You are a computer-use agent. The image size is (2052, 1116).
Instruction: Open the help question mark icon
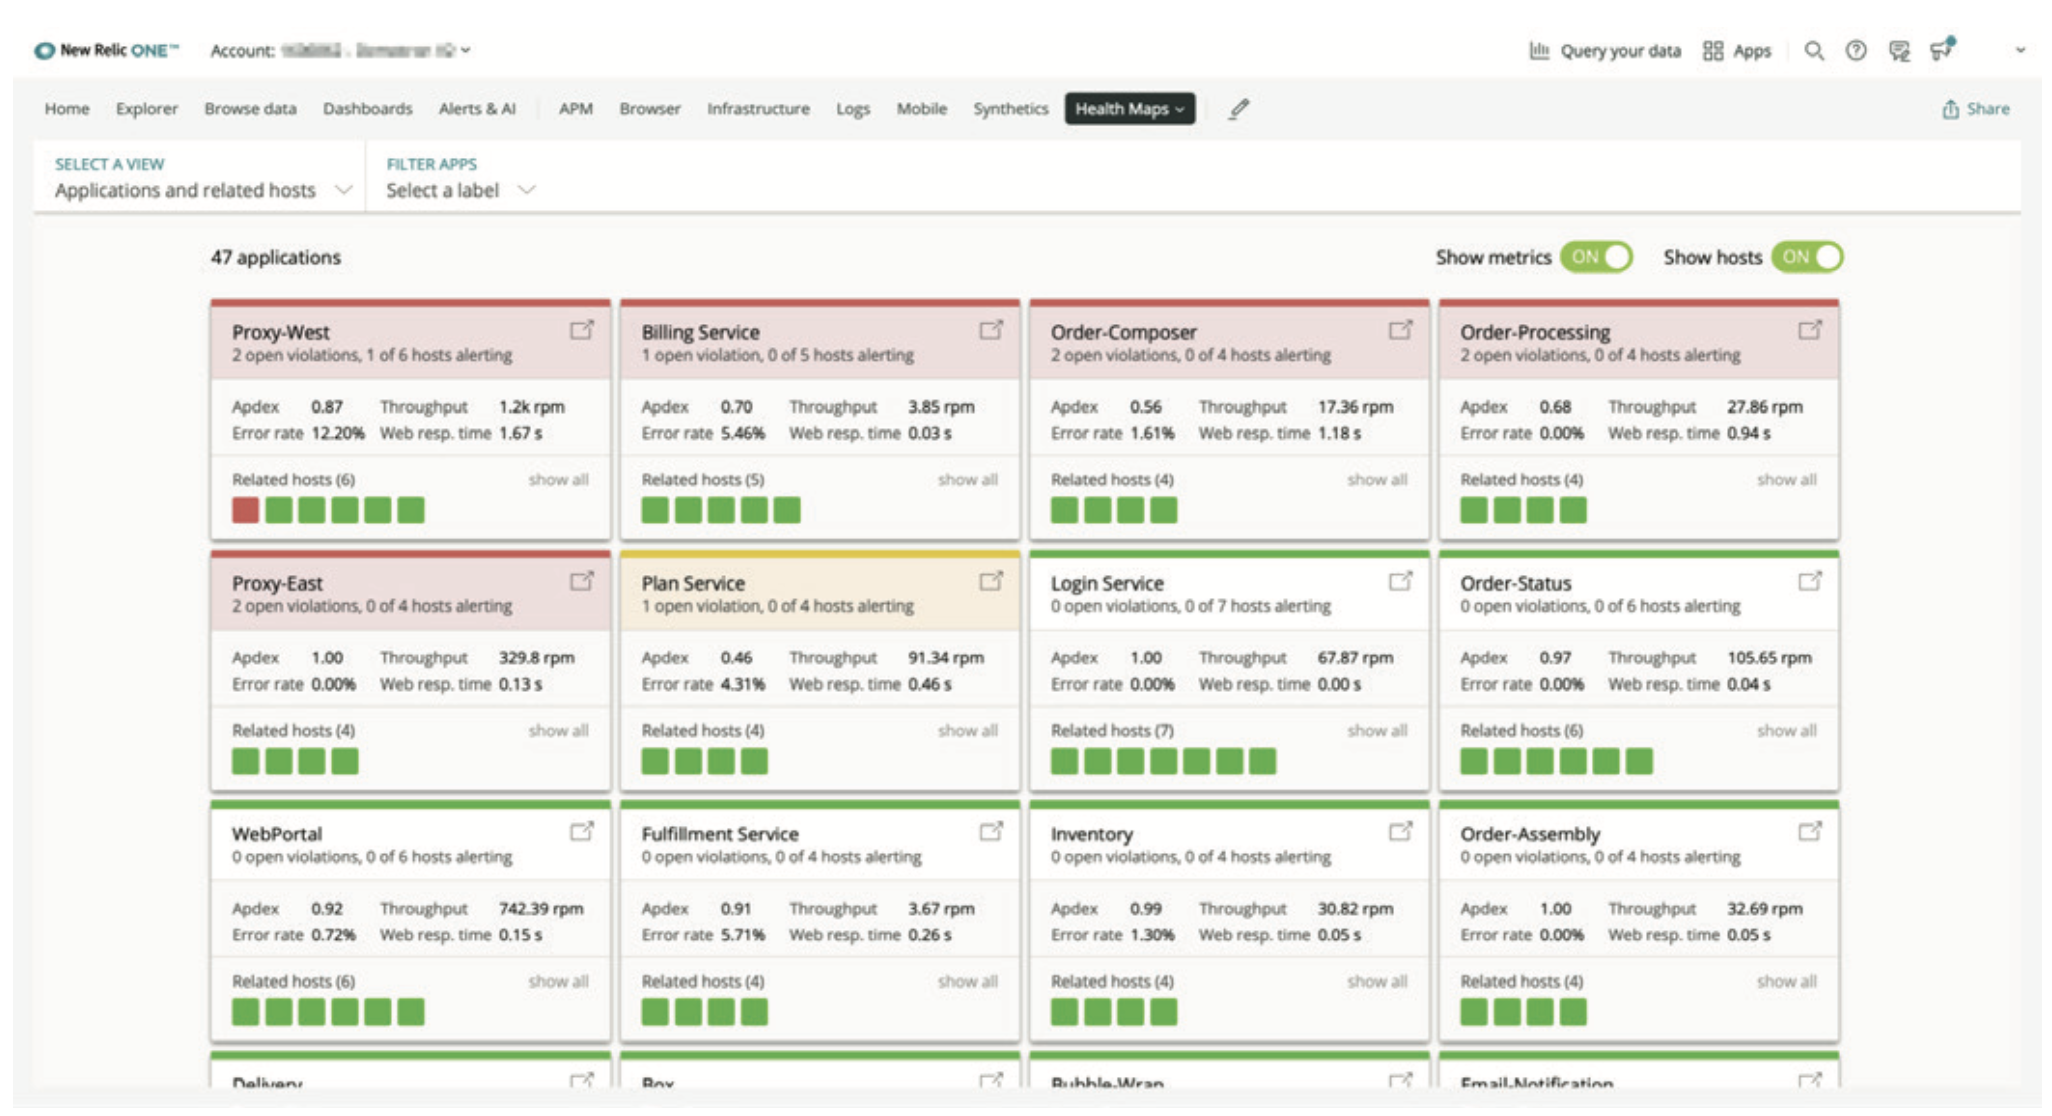pyautogui.click(x=1856, y=51)
